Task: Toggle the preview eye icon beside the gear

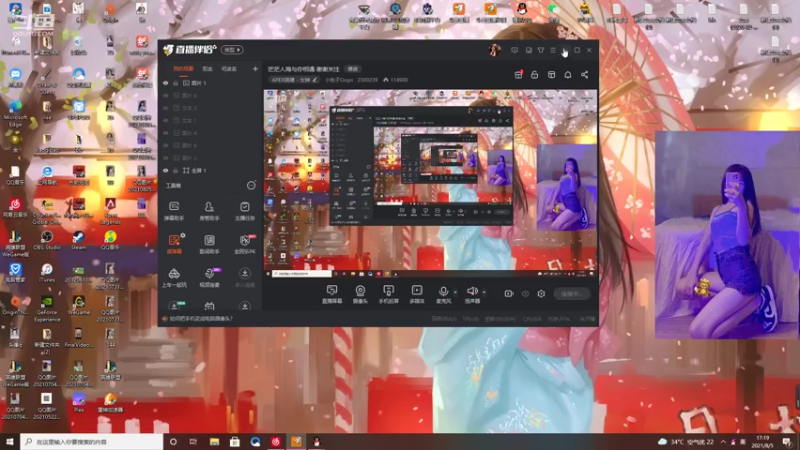Action: (x=525, y=294)
